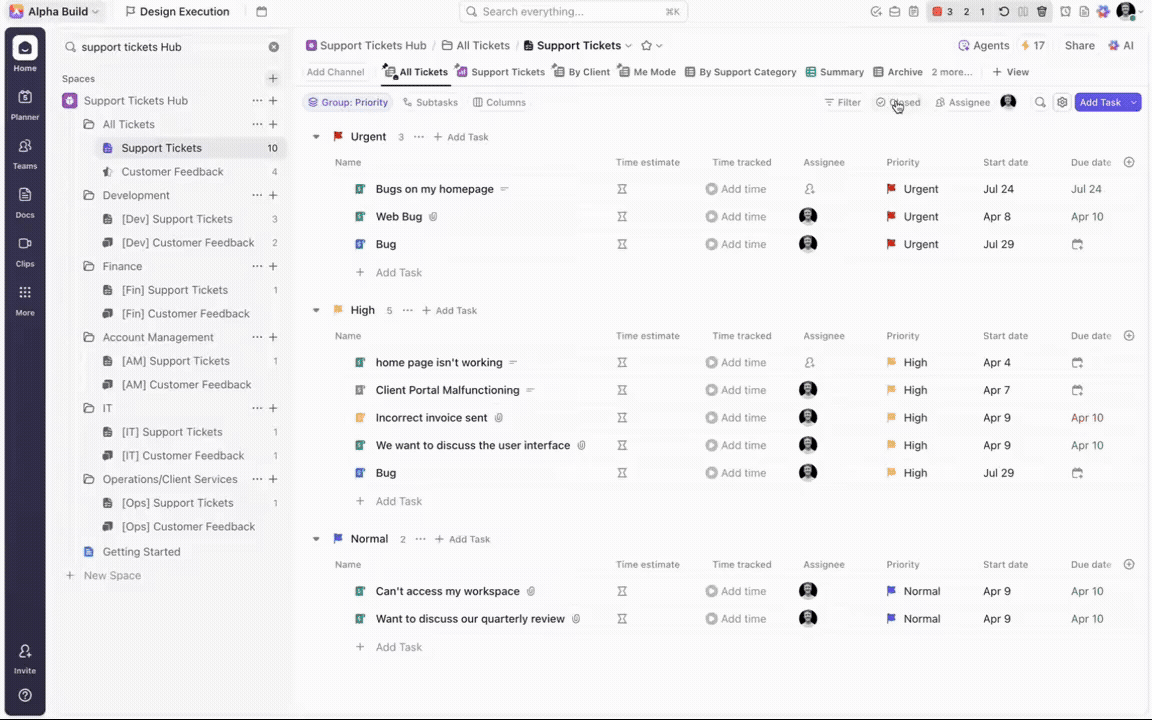1152x720 pixels.
Task: Toggle the Closed tasks filter
Action: [x=897, y=102]
